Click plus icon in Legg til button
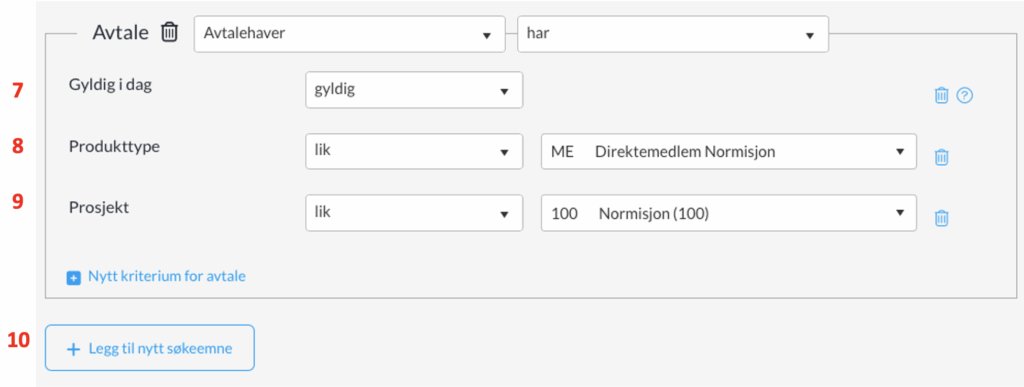This screenshot has height=387, width=1024. [x=73, y=349]
